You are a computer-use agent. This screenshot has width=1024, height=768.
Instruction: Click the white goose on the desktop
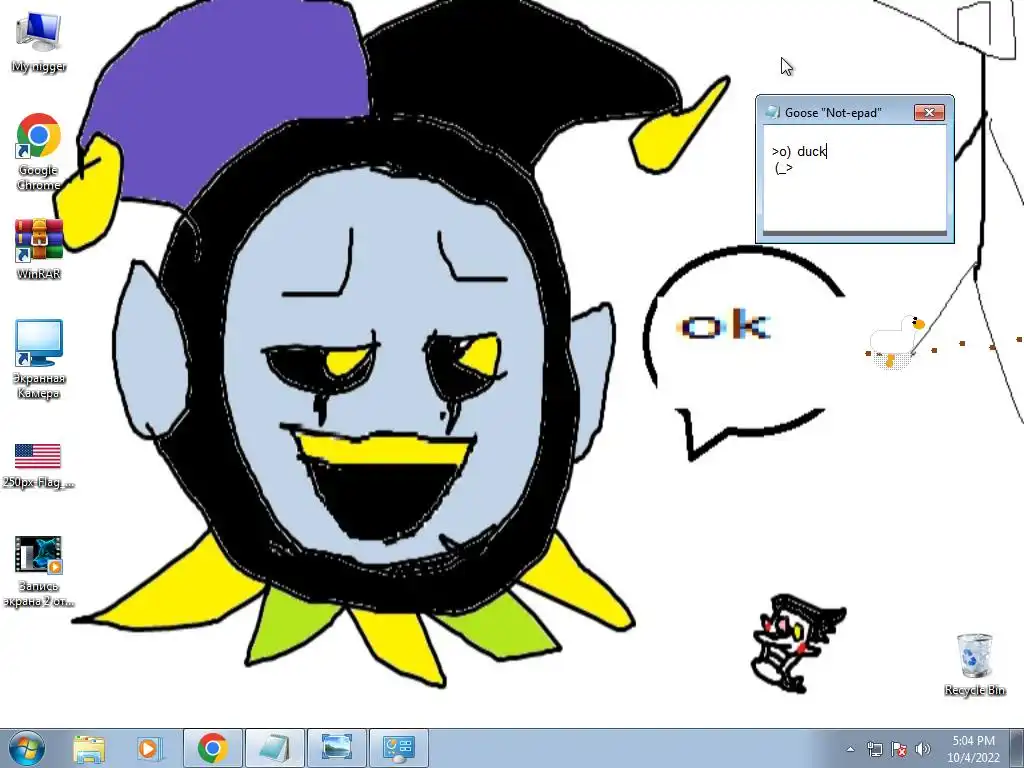(896, 342)
